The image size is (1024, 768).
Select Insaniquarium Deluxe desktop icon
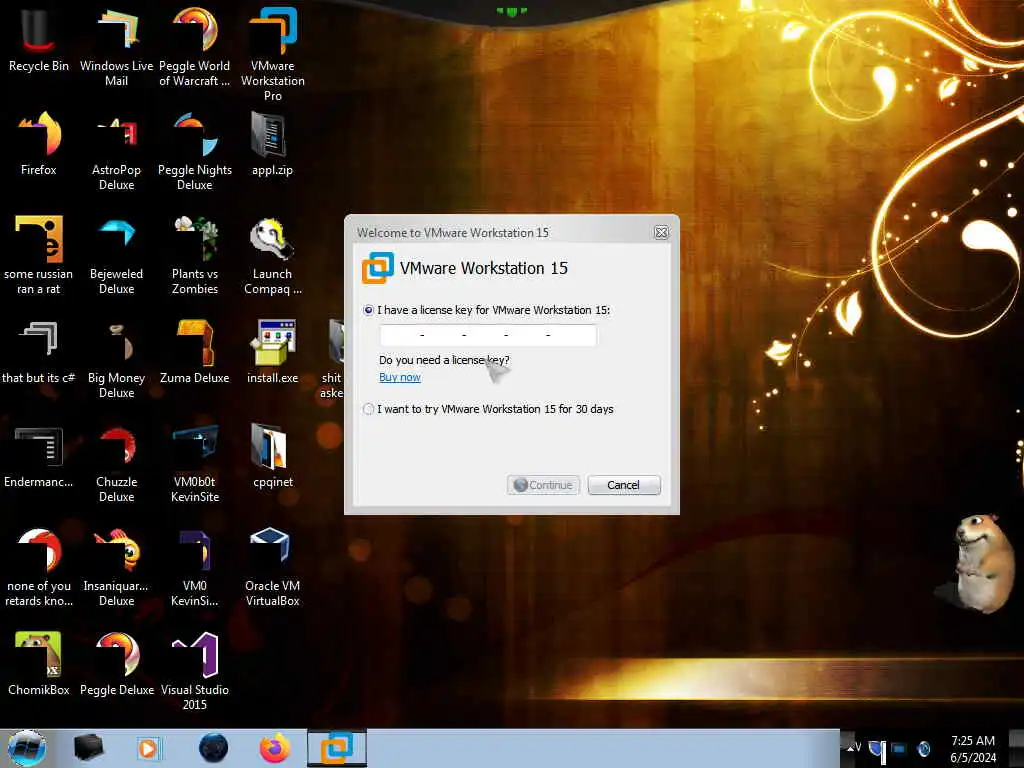pyautogui.click(x=116, y=567)
